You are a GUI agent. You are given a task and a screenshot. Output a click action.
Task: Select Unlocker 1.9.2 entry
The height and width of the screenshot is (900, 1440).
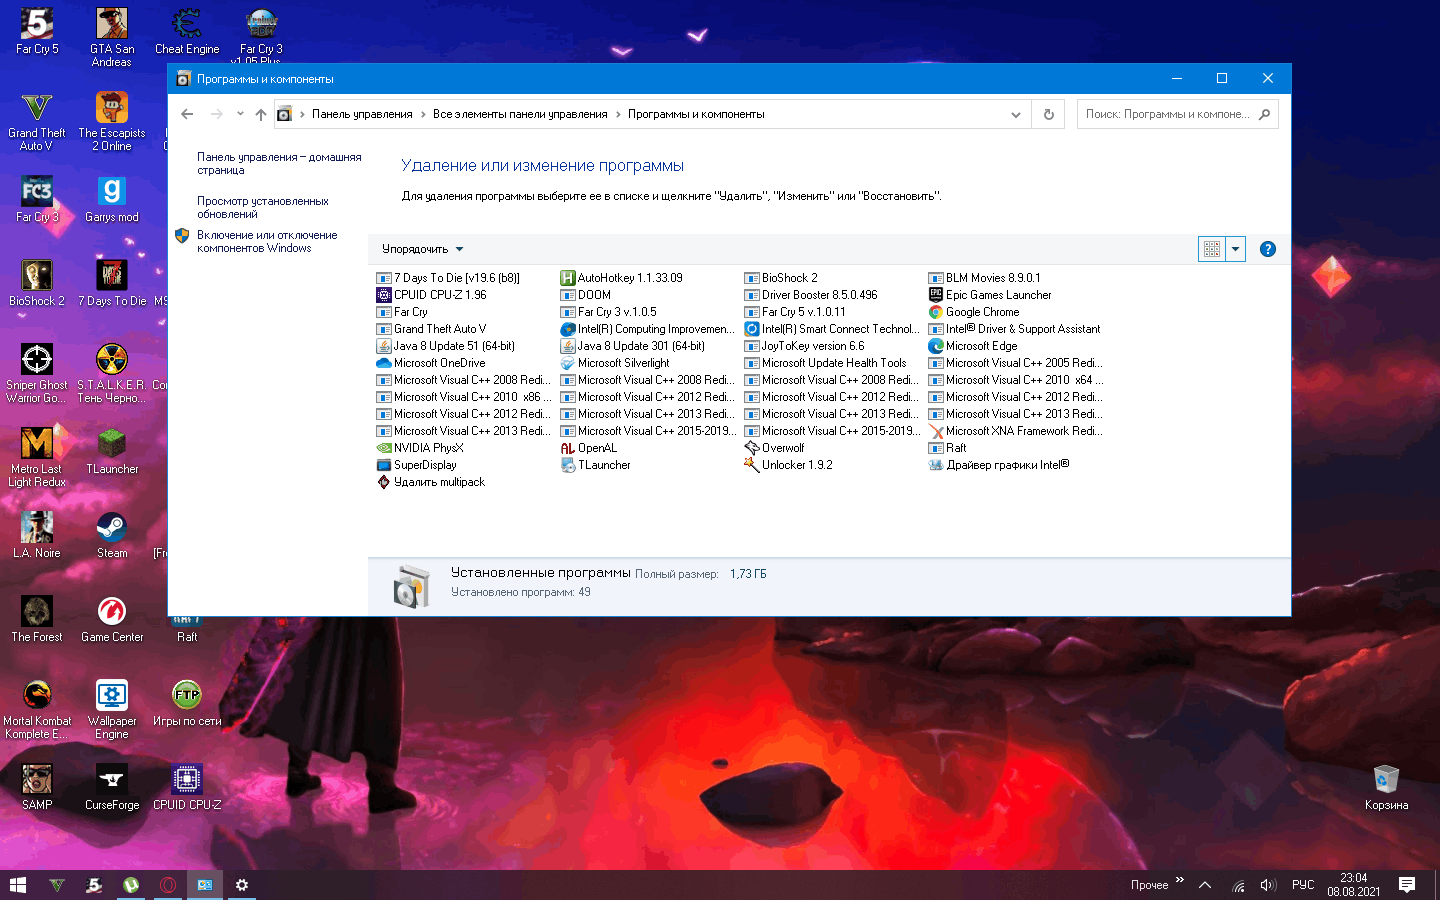(788, 465)
